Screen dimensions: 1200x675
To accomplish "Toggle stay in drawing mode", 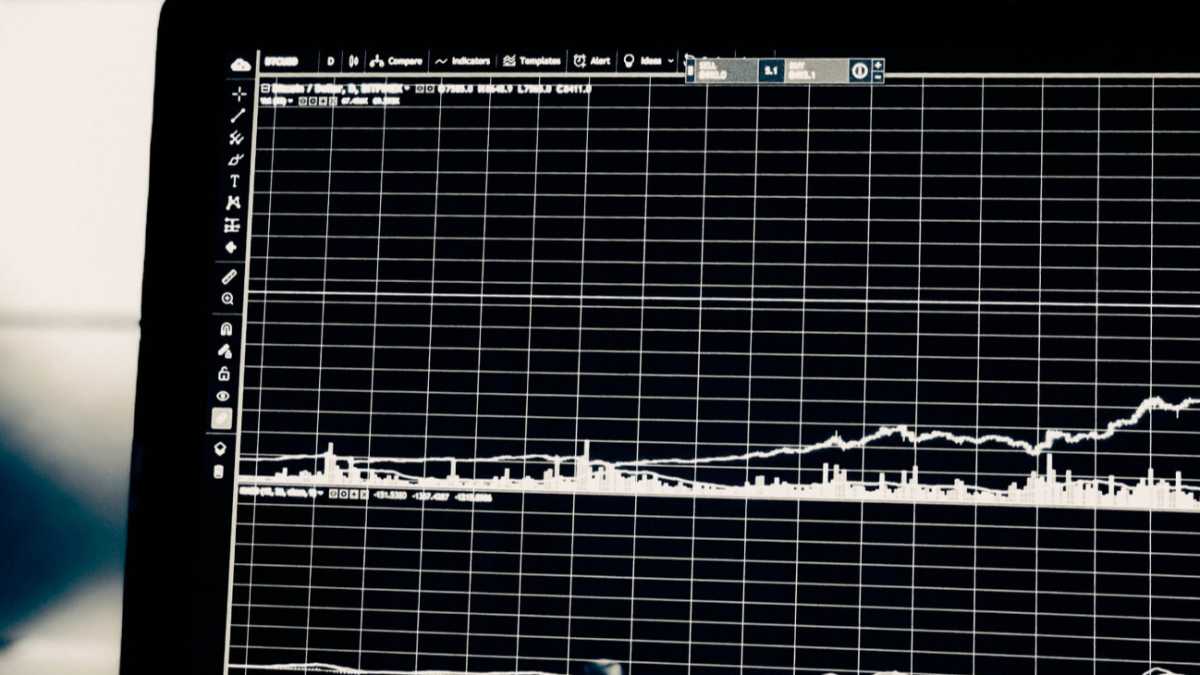I will [225, 351].
